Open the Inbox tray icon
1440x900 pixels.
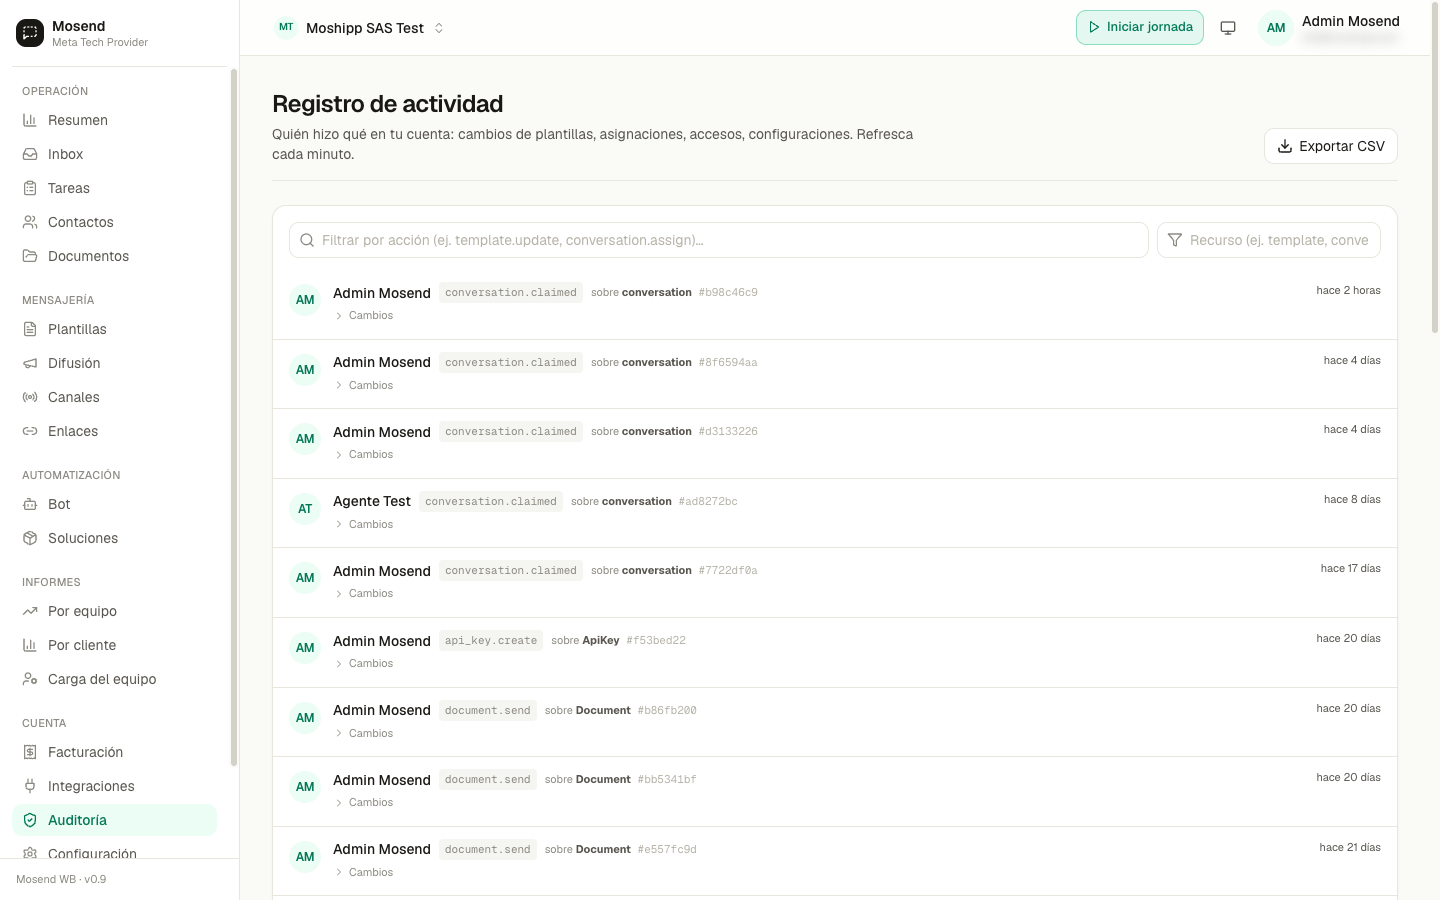30,154
